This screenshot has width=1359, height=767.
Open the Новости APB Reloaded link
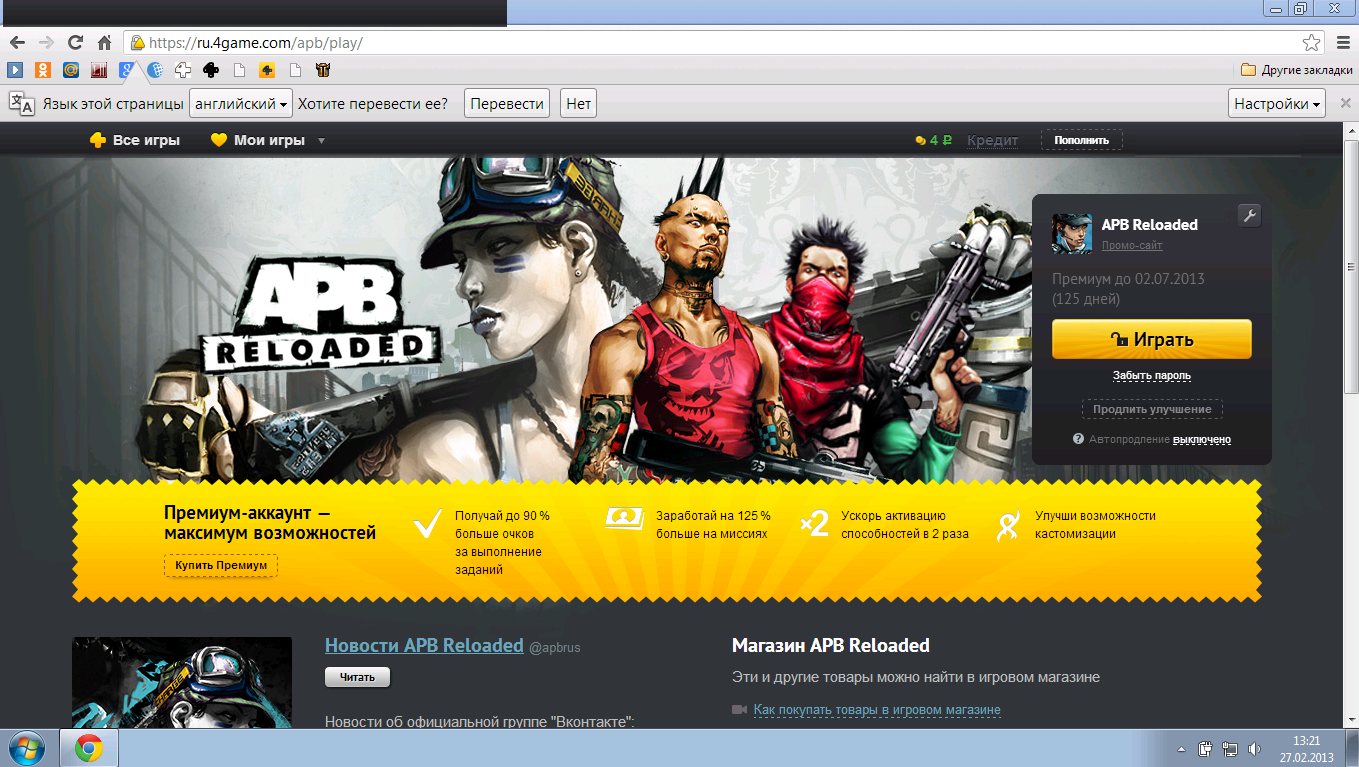(424, 645)
